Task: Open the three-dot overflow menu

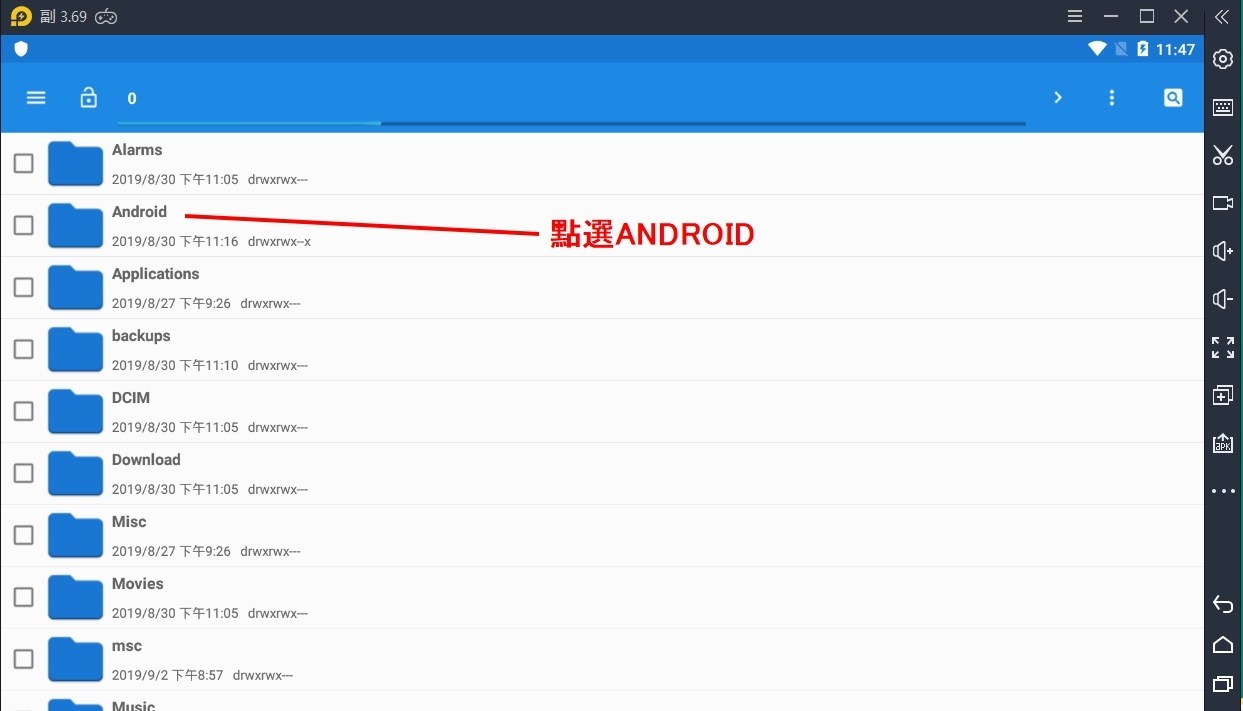Action: click(1112, 98)
